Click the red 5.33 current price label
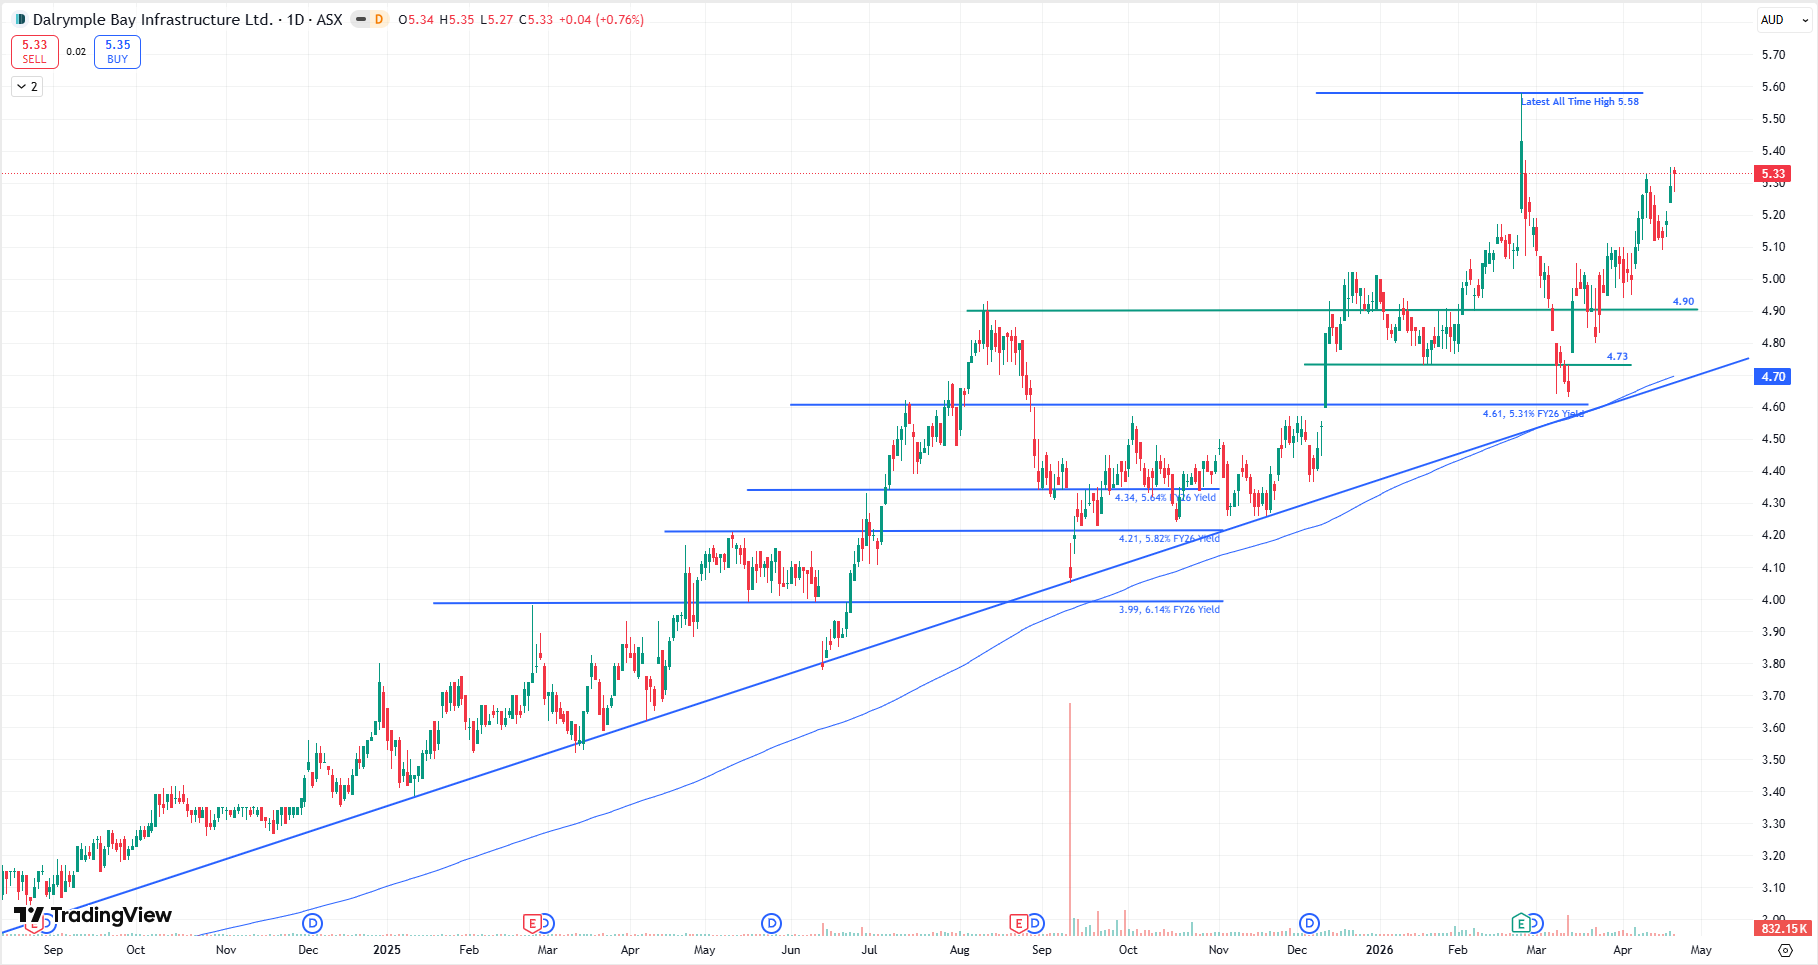 (x=1773, y=174)
